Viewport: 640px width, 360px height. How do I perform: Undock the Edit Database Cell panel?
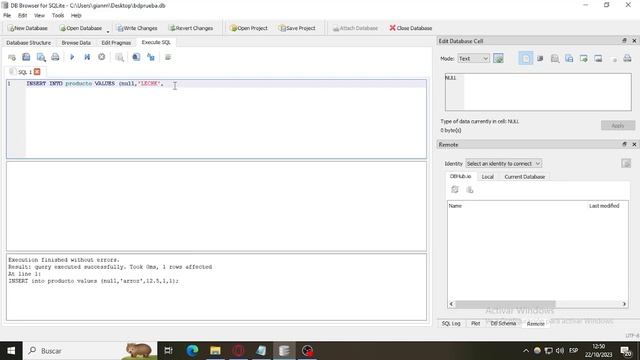pyautogui.click(x=624, y=40)
